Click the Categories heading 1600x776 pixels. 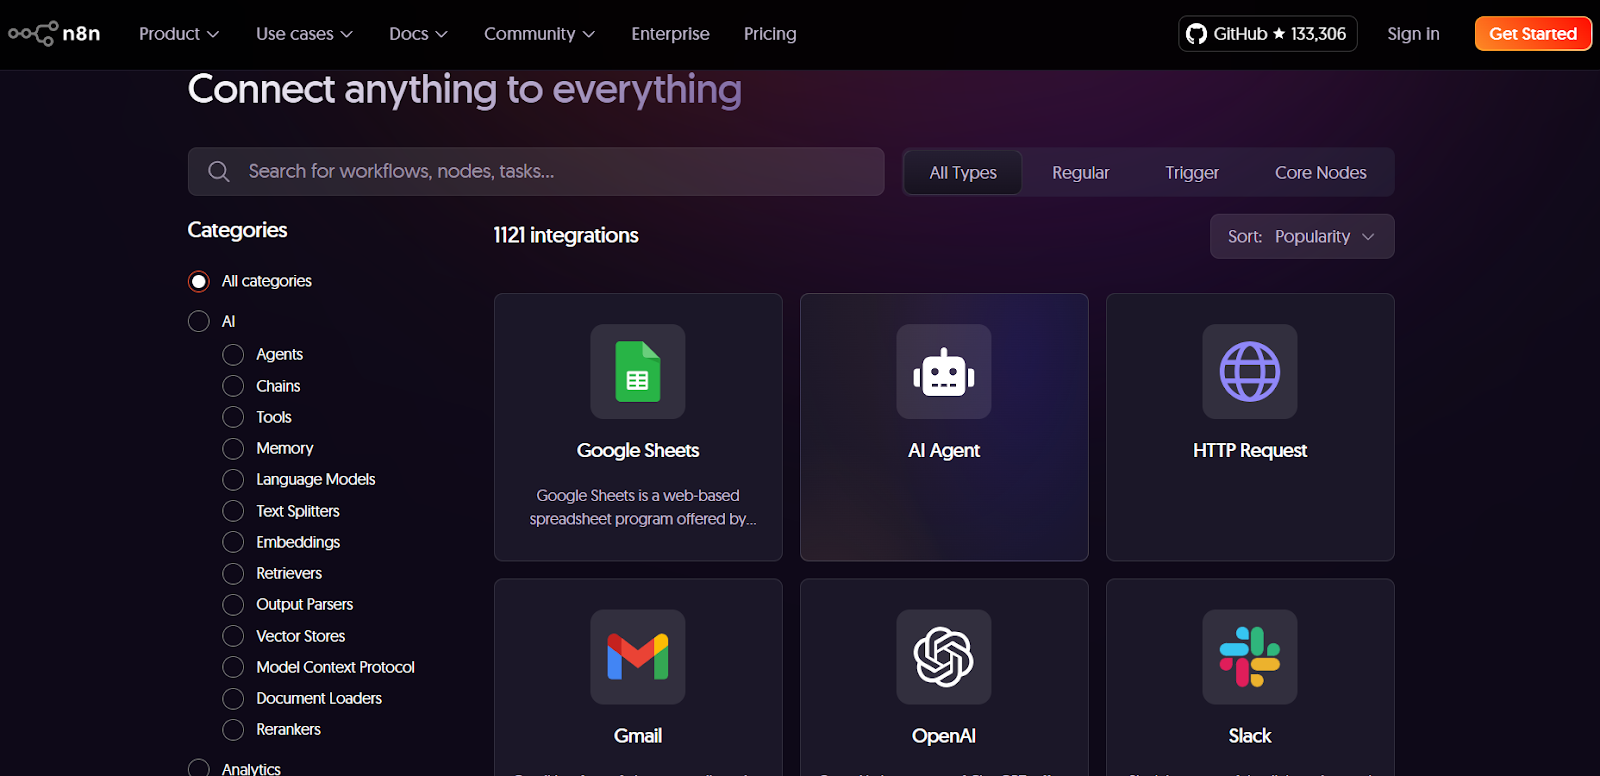(x=237, y=230)
